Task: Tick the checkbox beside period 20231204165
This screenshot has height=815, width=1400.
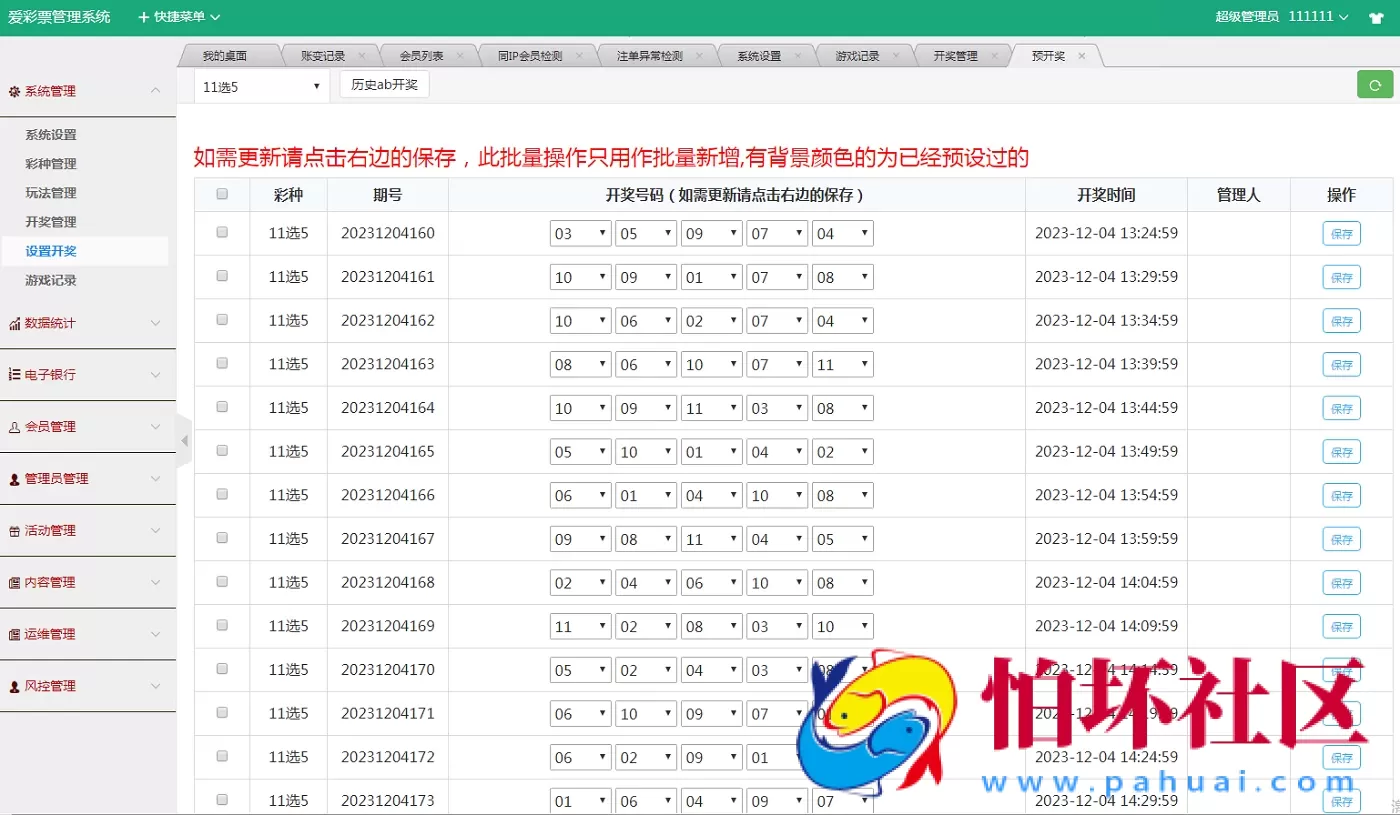Action: point(221,451)
